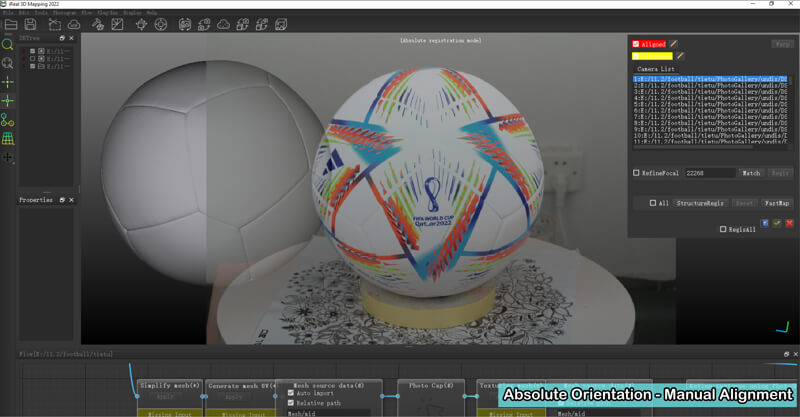The height and width of the screenshot is (417, 800).
Task: Float the Properties panel with undock icon
Action: pos(62,200)
